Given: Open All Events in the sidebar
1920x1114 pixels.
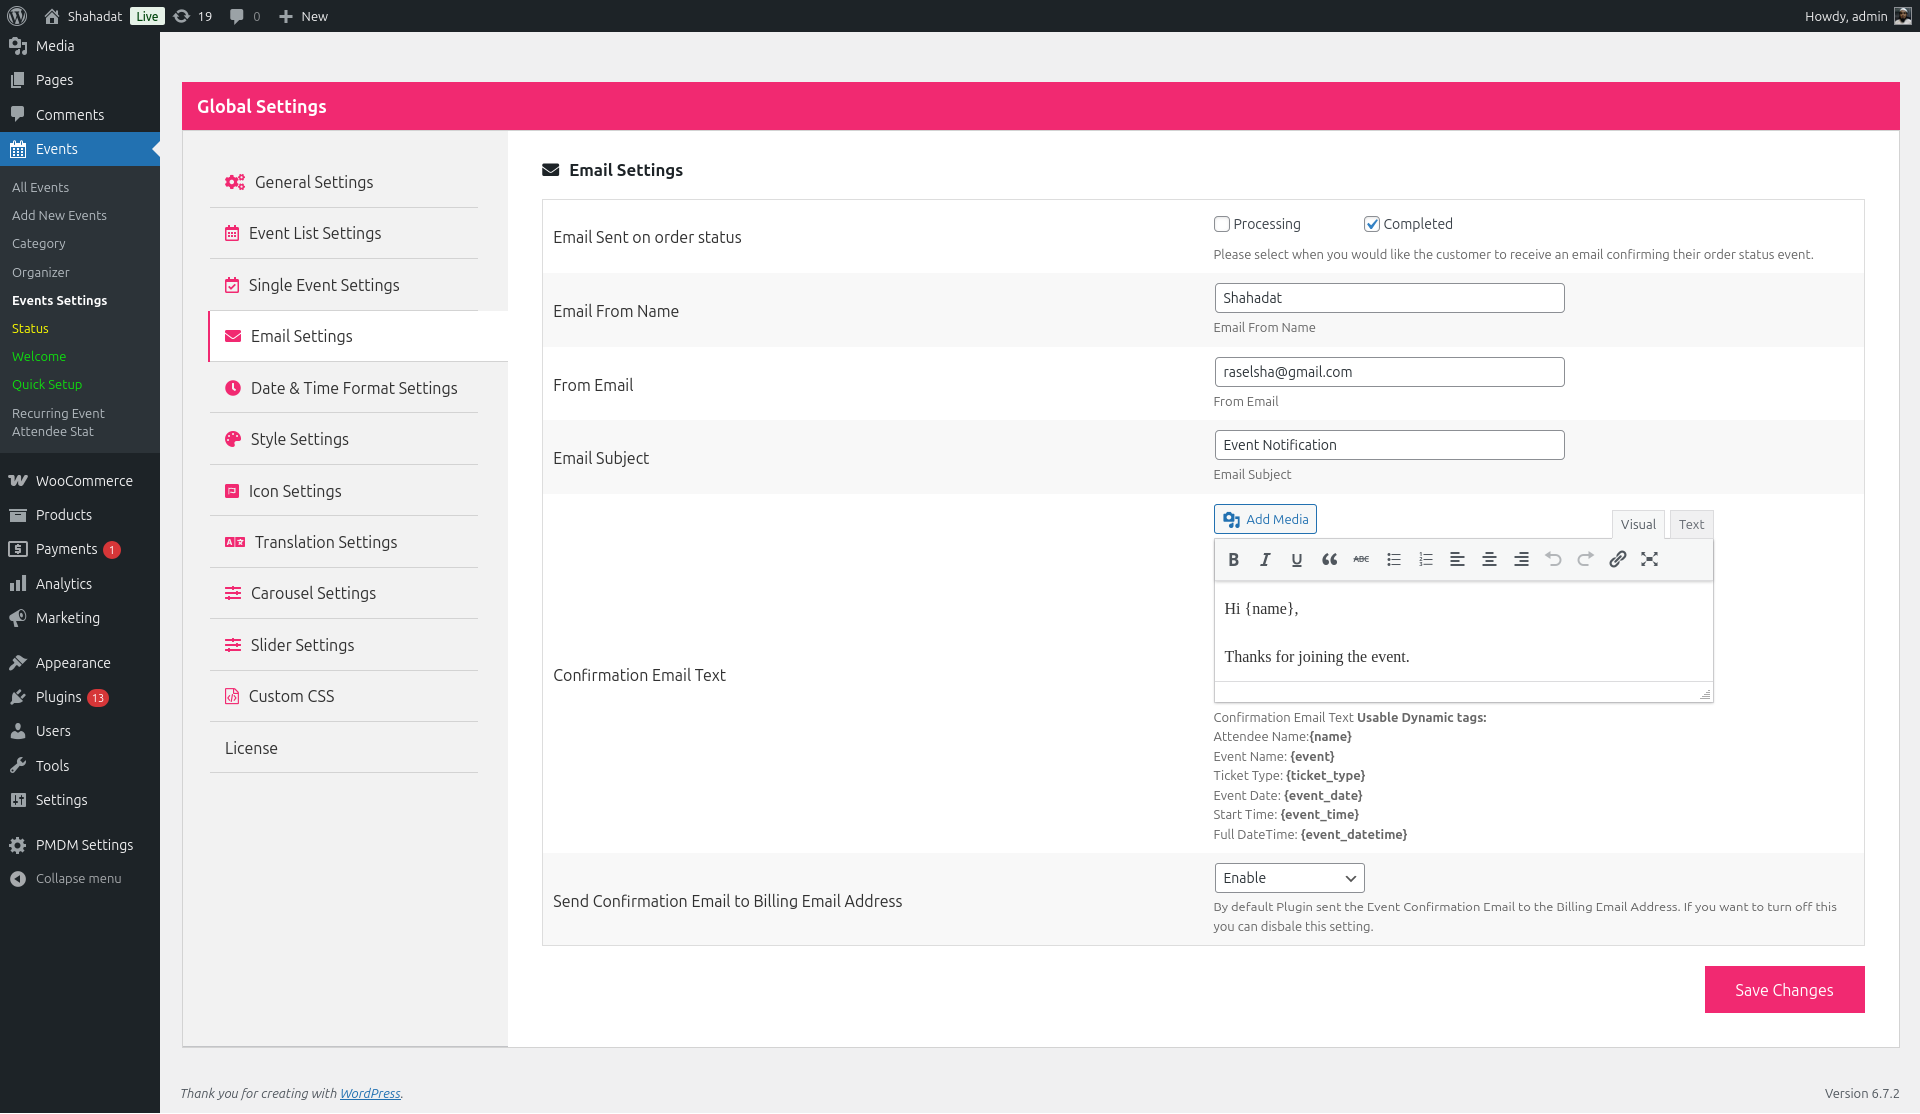Looking at the screenshot, I should point(41,187).
